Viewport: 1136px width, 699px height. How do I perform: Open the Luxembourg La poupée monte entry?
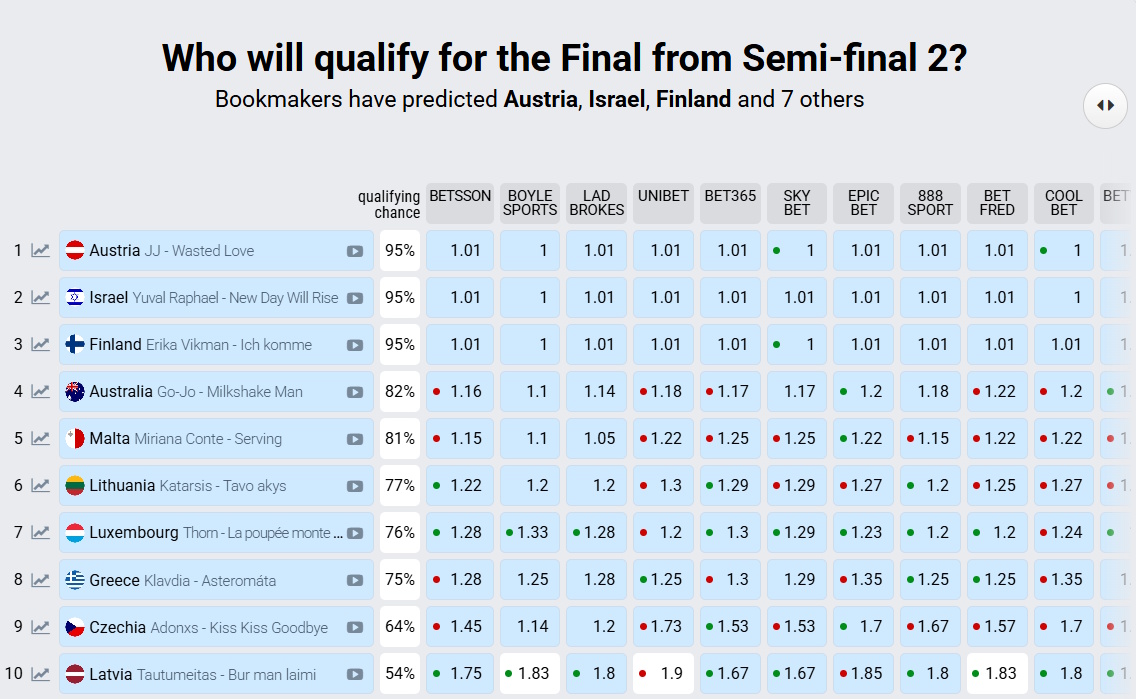point(217,532)
